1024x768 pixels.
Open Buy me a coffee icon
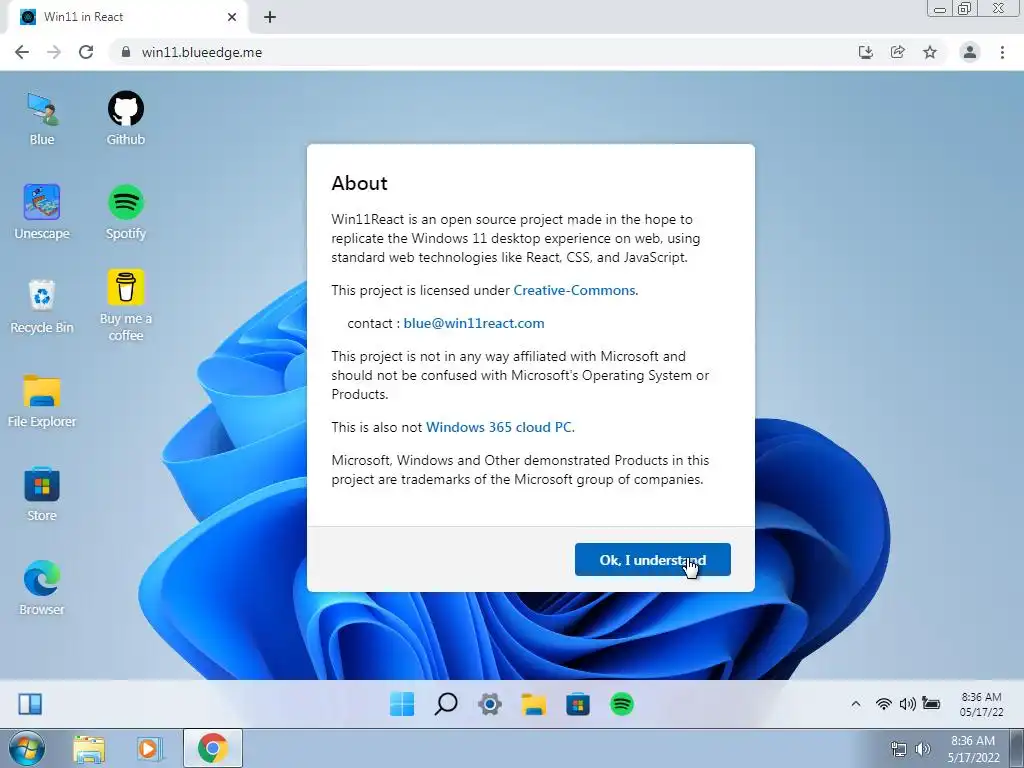[125, 306]
